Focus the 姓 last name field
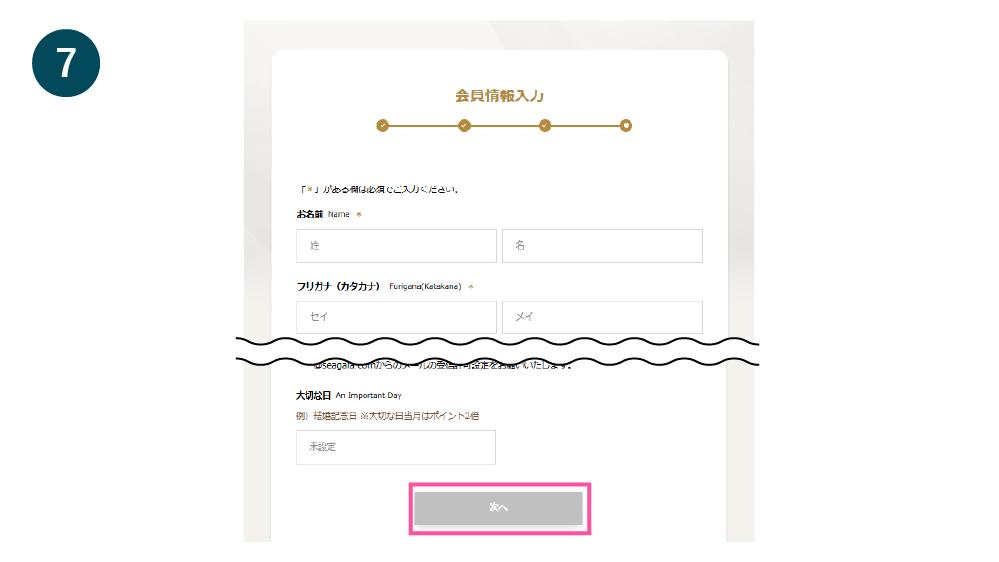Viewport: 999px width, 562px height. point(396,246)
